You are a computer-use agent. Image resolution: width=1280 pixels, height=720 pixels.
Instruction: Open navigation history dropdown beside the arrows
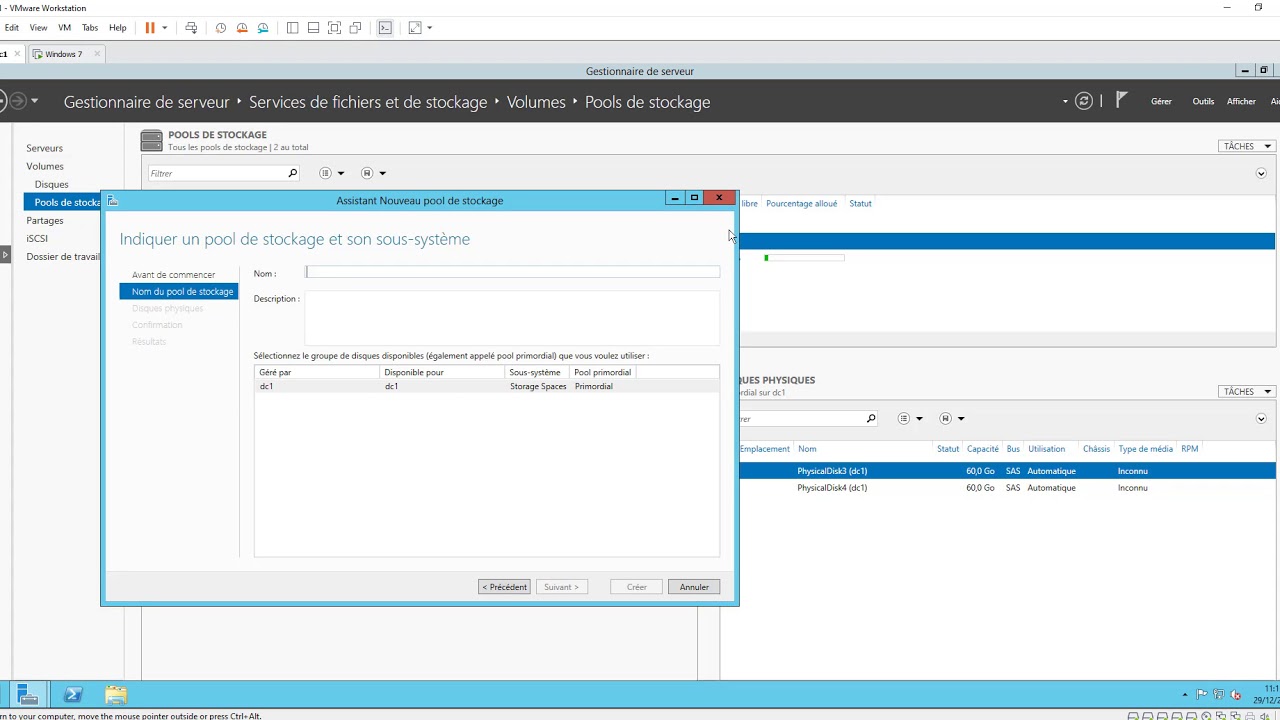(x=35, y=101)
